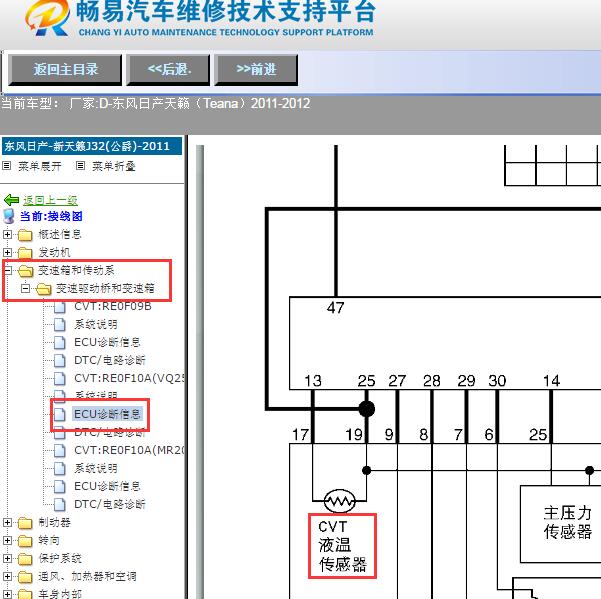The width and height of the screenshot is (601, 599).
Task: Click the page icon of 系统说明 under CVT:RE0F09B
Action: click(59, 325)
